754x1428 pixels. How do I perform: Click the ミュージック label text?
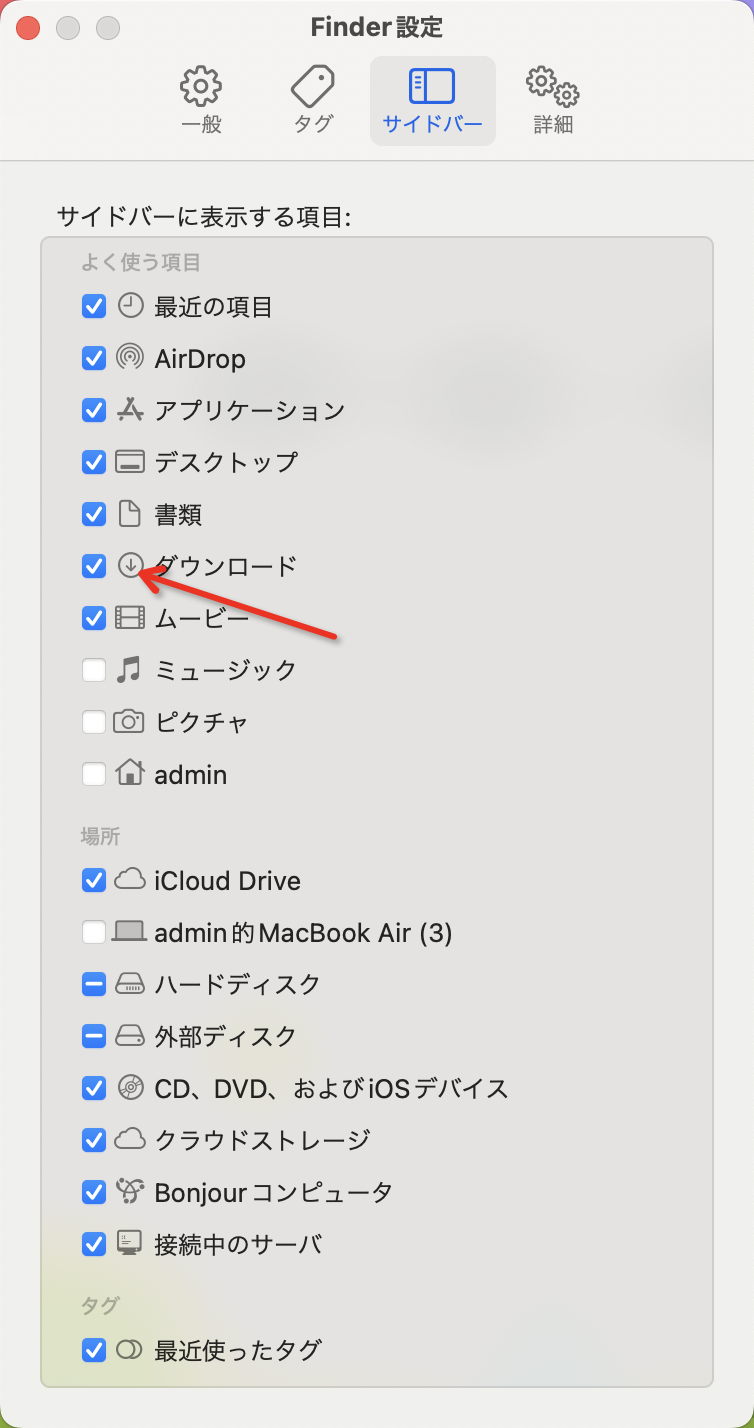(x=226, y=670)
